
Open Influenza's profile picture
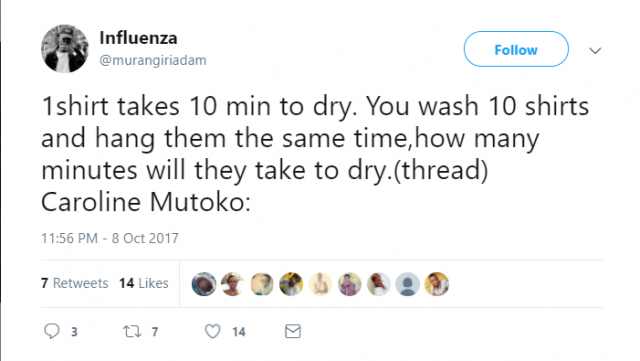pyautogui.click(x=64, y=49)
